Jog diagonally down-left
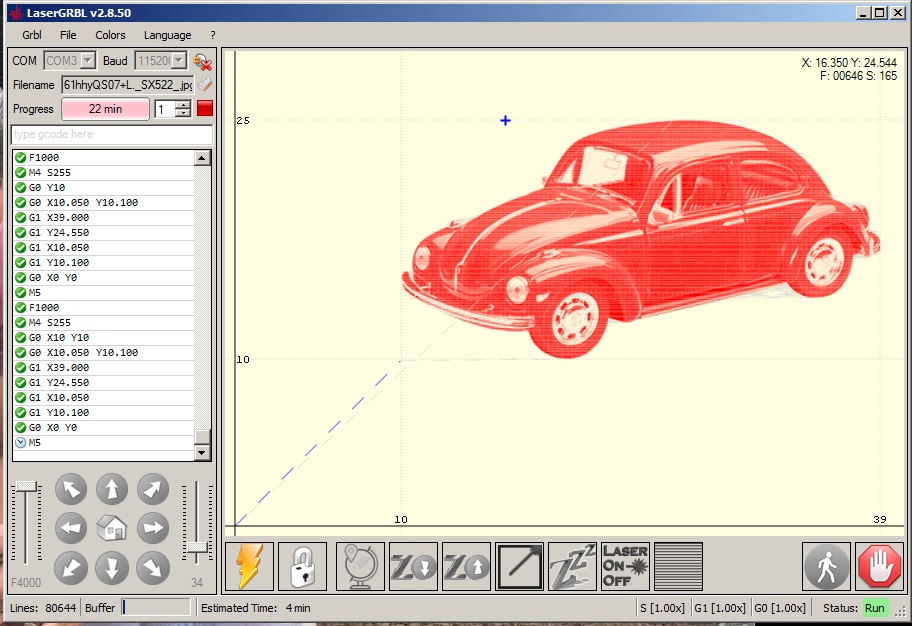 pos(71,568)
